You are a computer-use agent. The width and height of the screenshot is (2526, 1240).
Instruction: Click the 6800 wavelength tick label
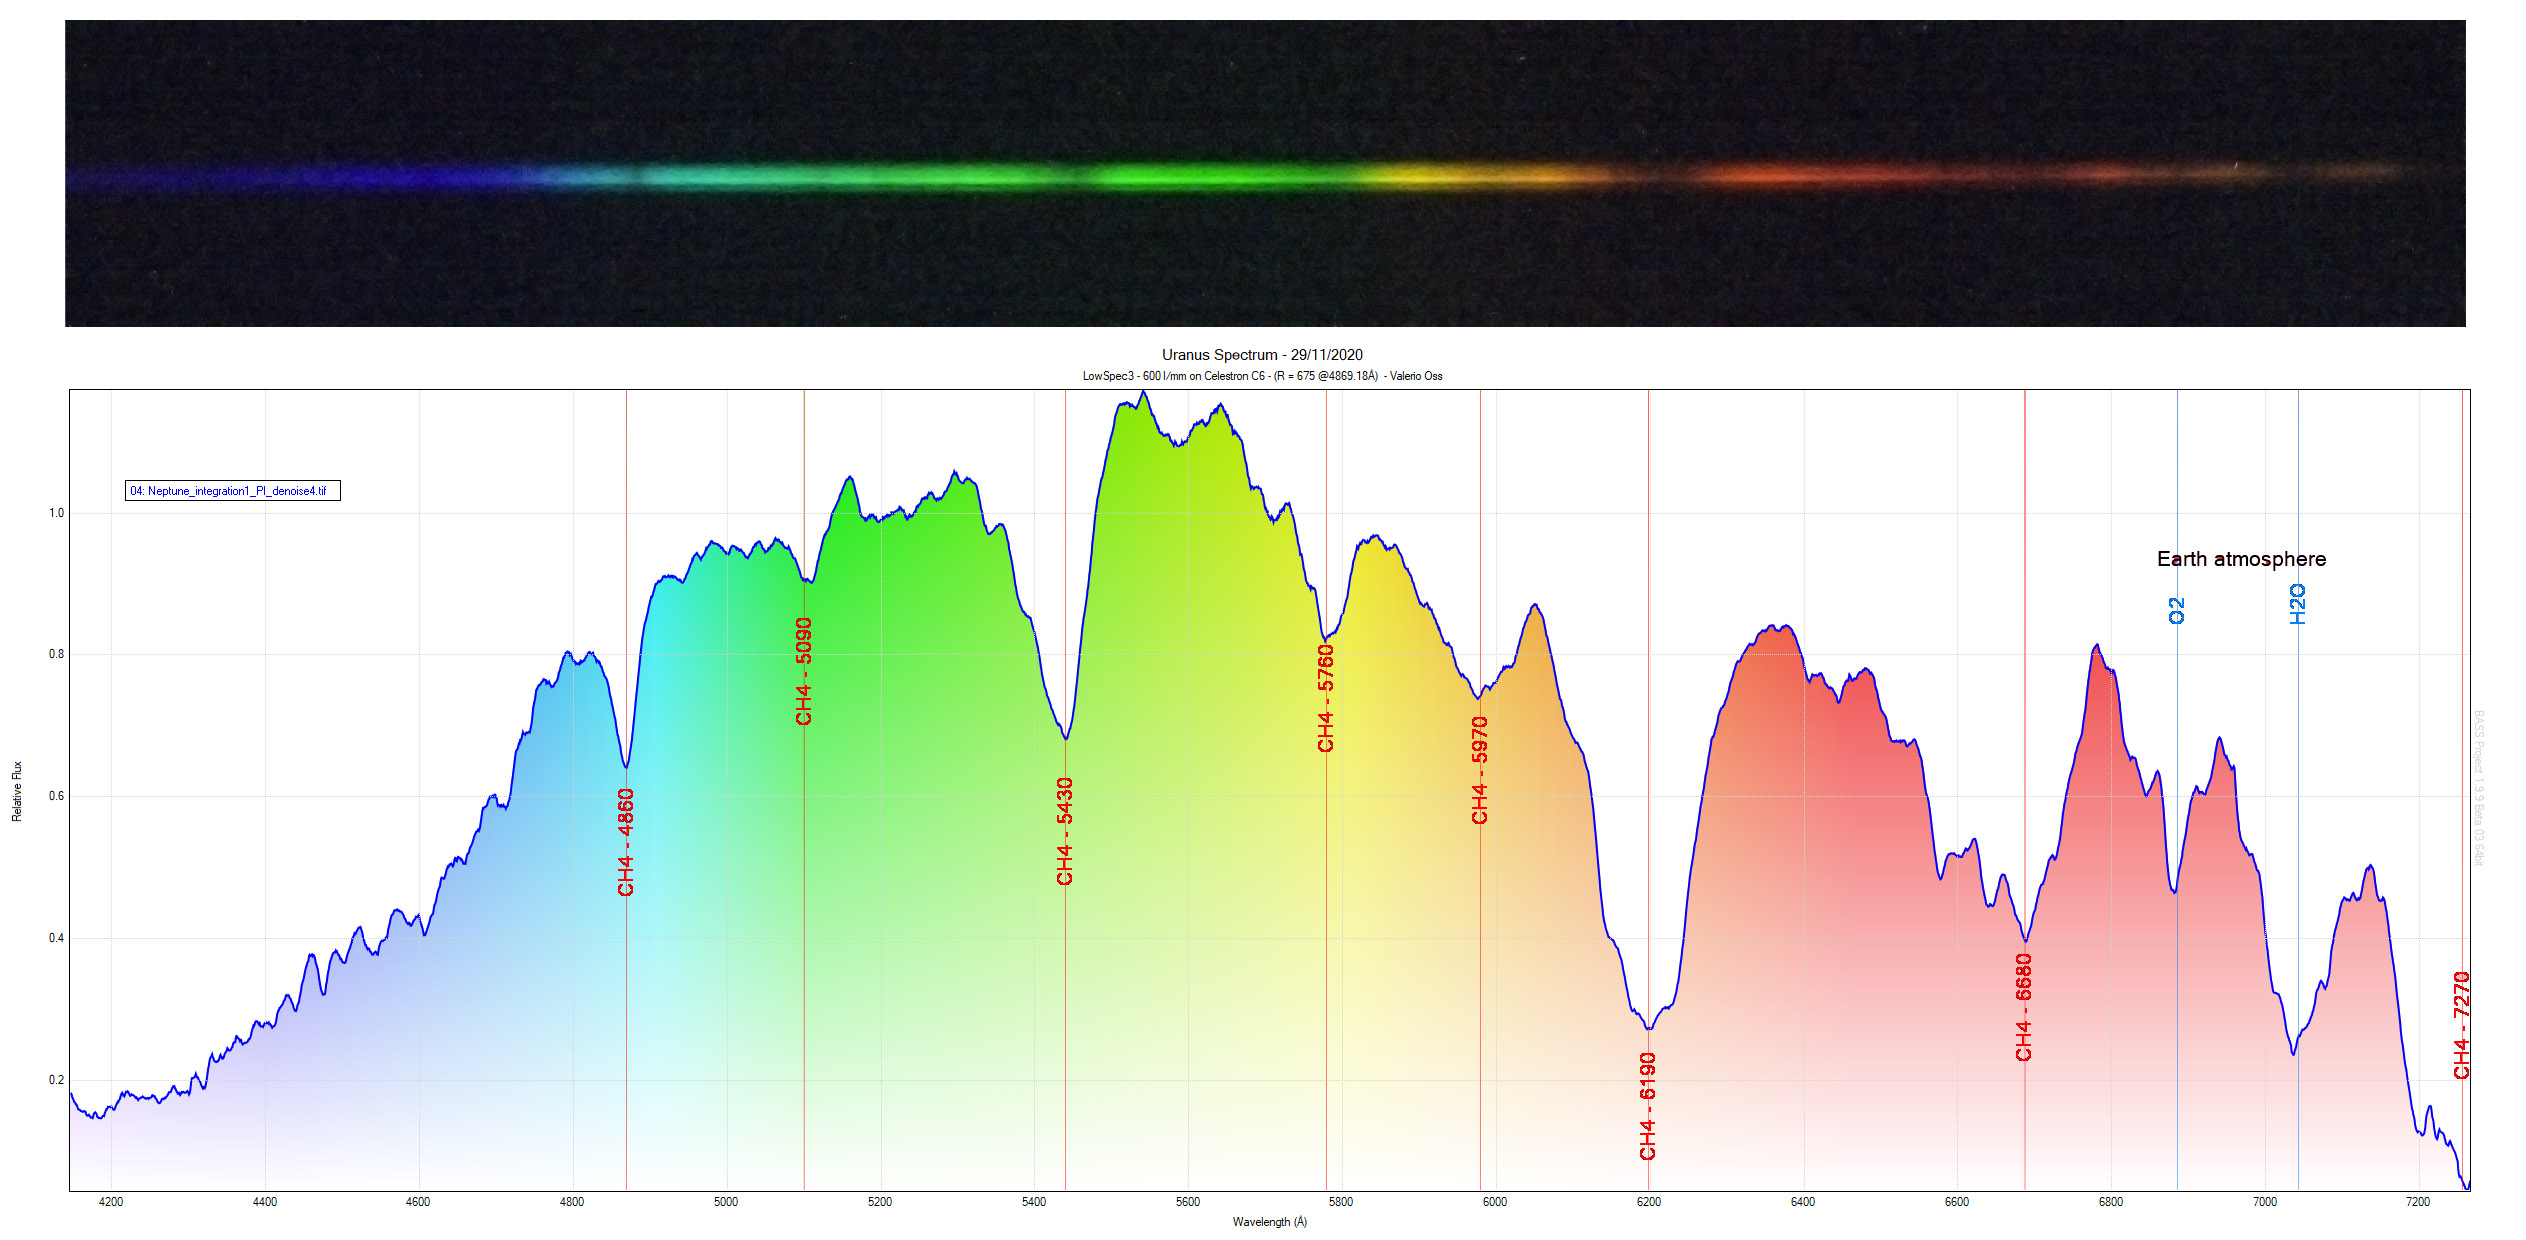[2111, 1202]
